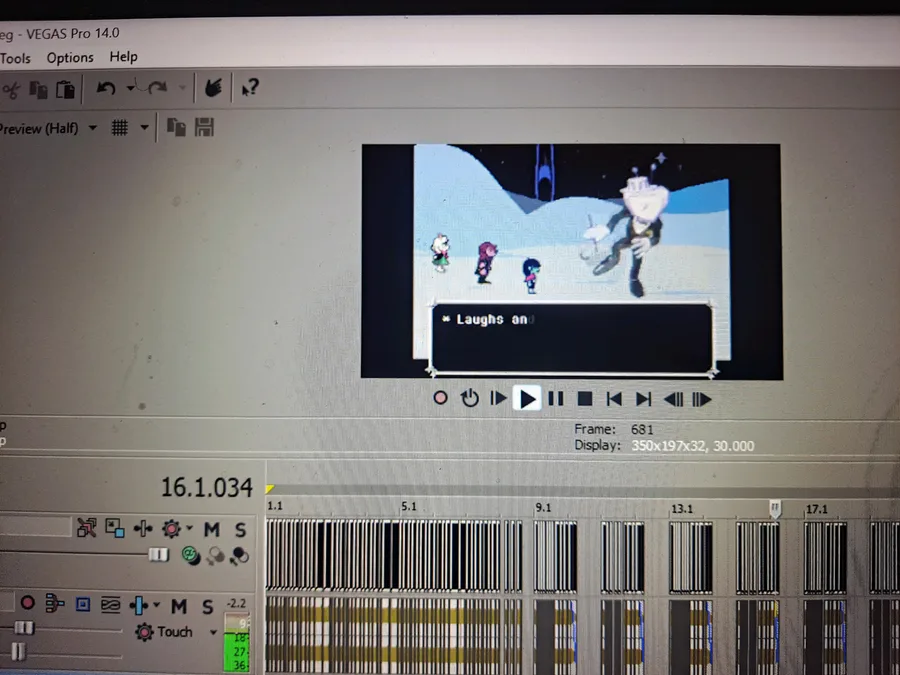Click the audio track pan slider
Image resolution: width=900 pixels, height=675 pixels.
pos(18,651)
